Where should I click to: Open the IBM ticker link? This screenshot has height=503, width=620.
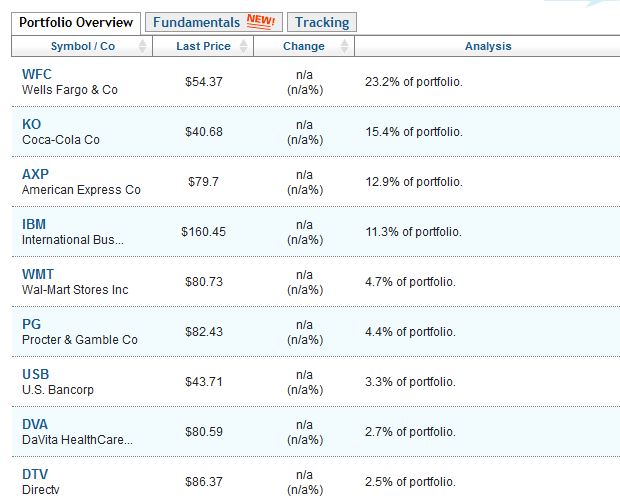[x=34, y=224]
